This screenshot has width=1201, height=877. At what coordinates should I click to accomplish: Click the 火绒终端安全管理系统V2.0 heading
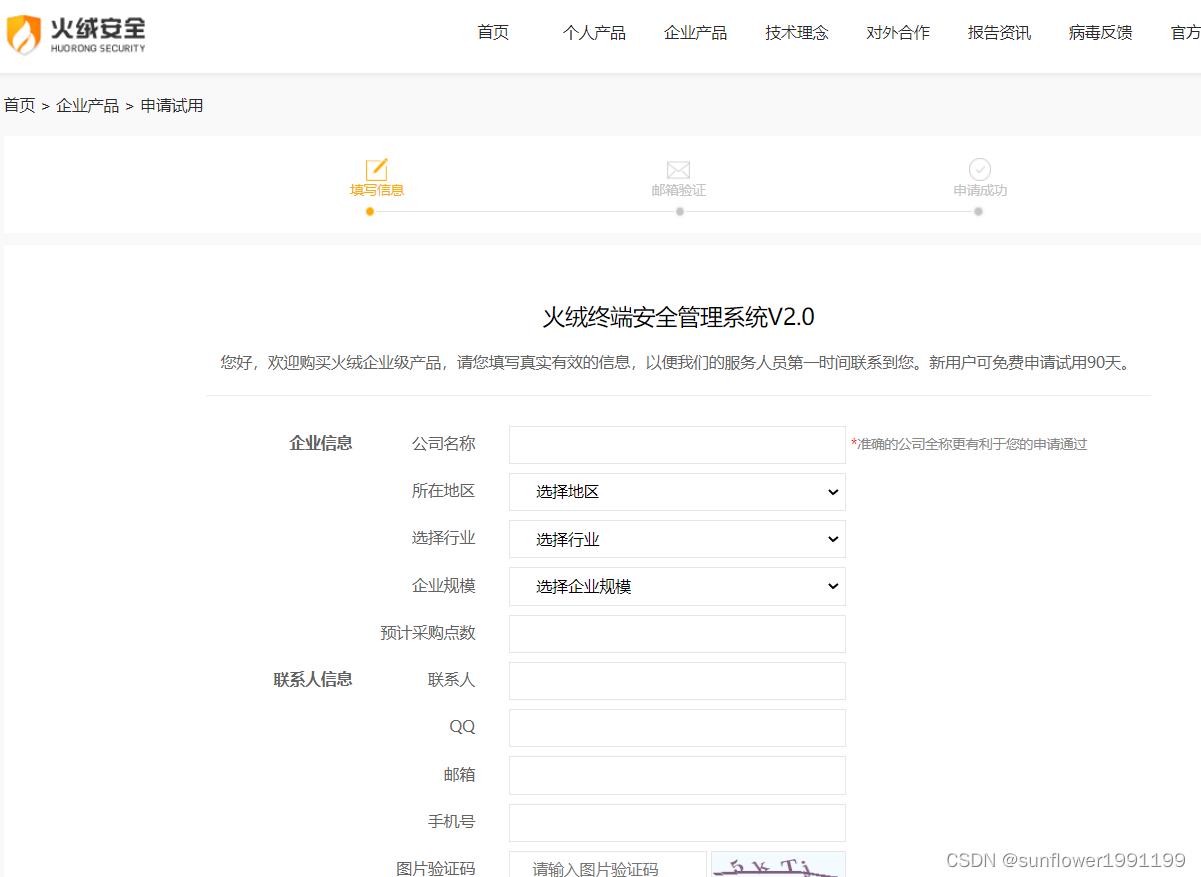coord(678,317)
